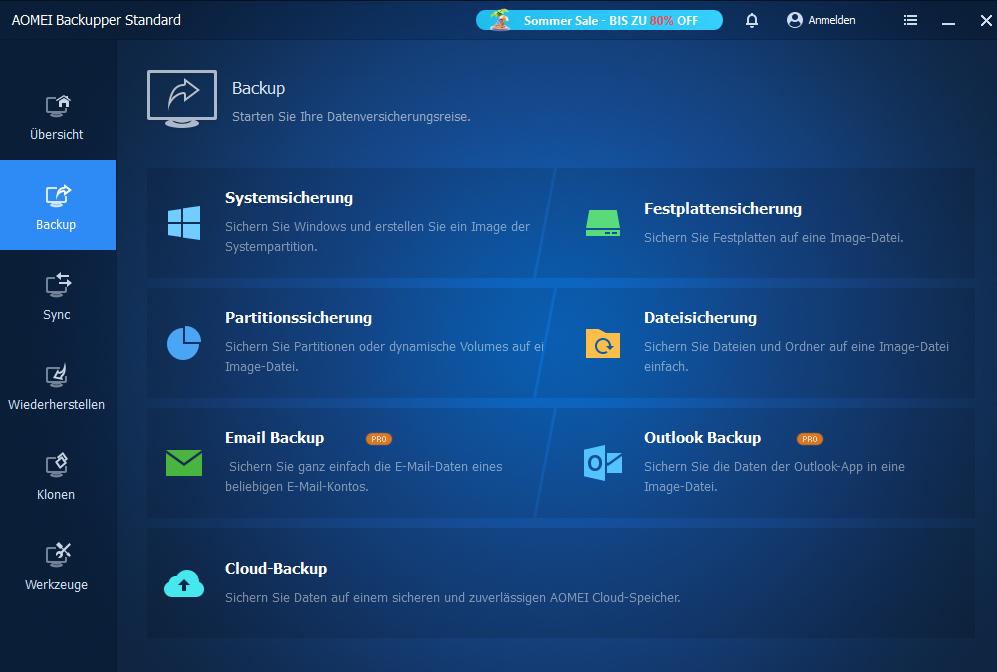This screenshot has width=997, height=672.
Task: Select the Backup sidebar icon
Action: [58, 196]
